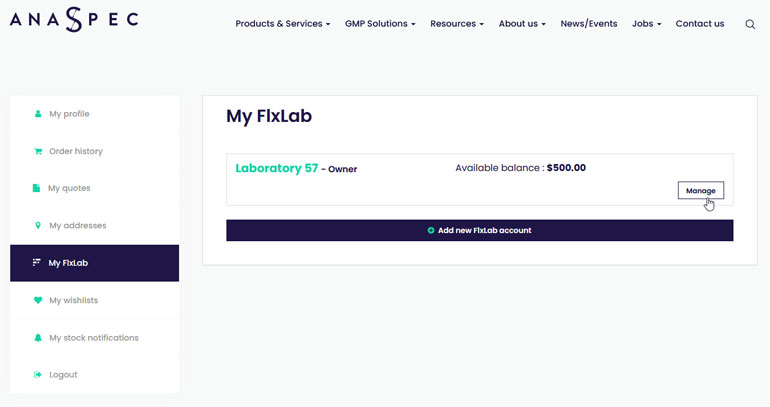The image size is (770, 407).
Task: Select My FlxLab in the sidebar
Action: tap(94, 263)
